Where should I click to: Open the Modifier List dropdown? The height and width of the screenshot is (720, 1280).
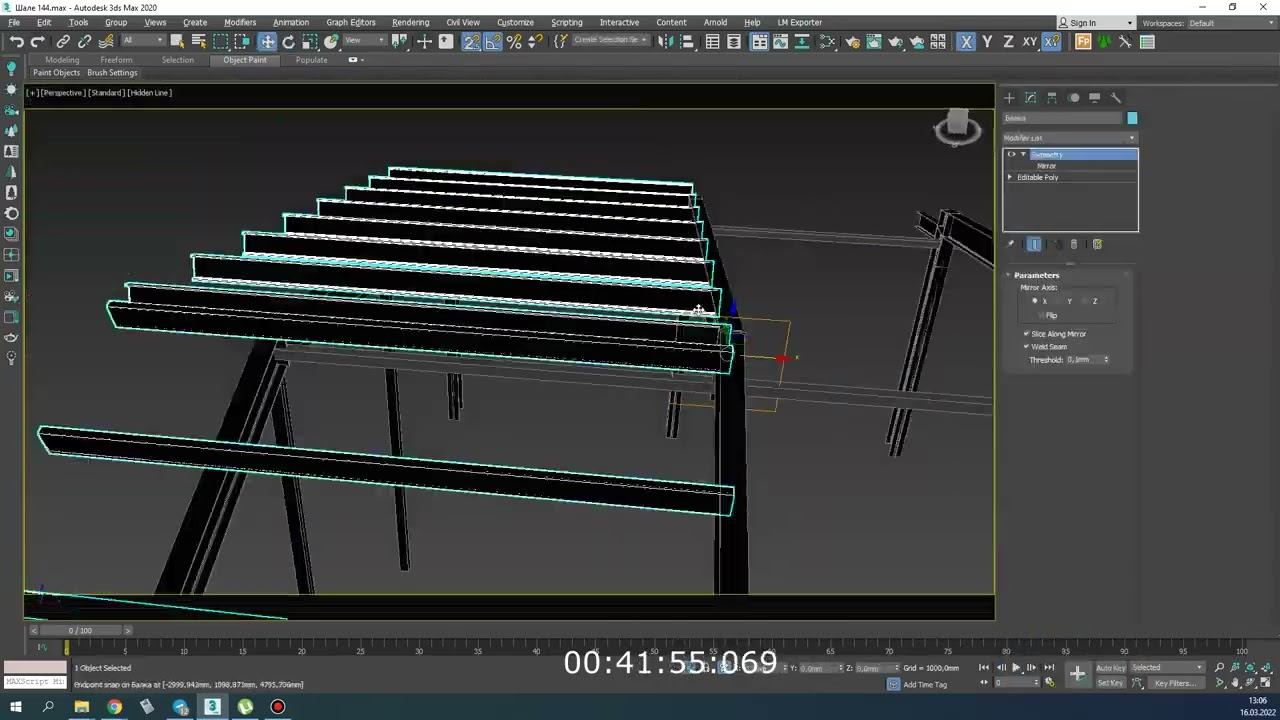[x=1070, y=138]
